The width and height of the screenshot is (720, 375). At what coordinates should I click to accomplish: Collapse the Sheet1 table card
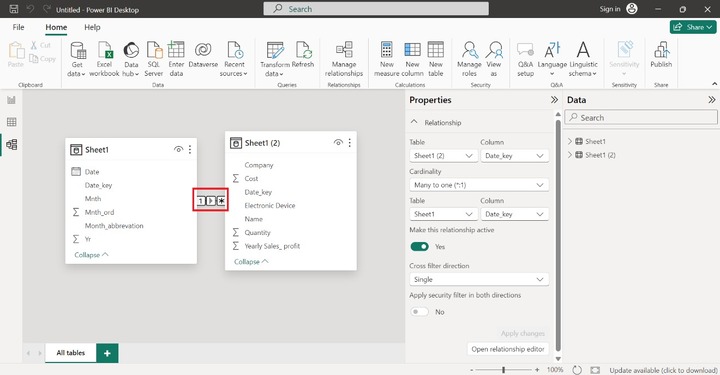click(91, 255)
